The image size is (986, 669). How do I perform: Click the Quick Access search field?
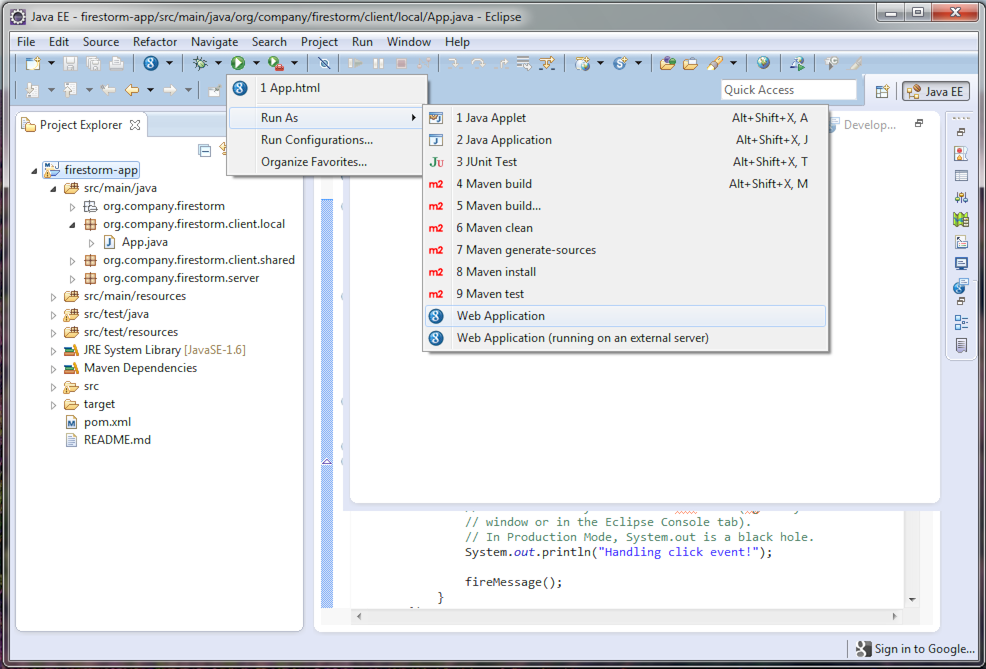point(789,90)
